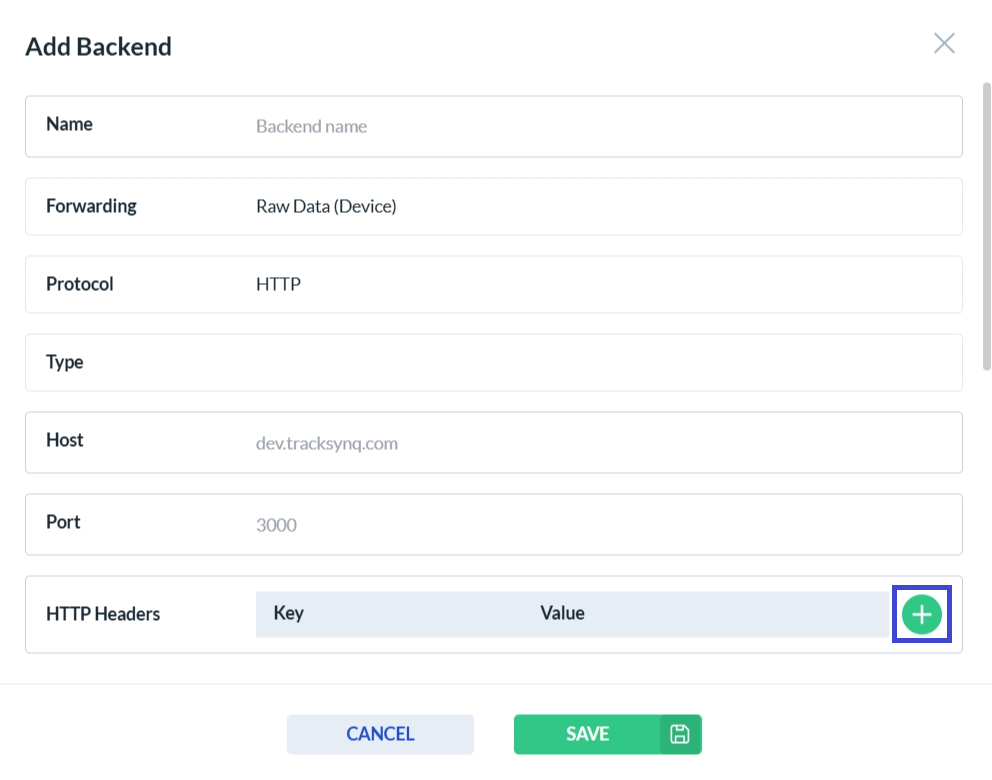992x780 pixels.
Task: Click the HTTP Headers label
Action: [103, 614]
